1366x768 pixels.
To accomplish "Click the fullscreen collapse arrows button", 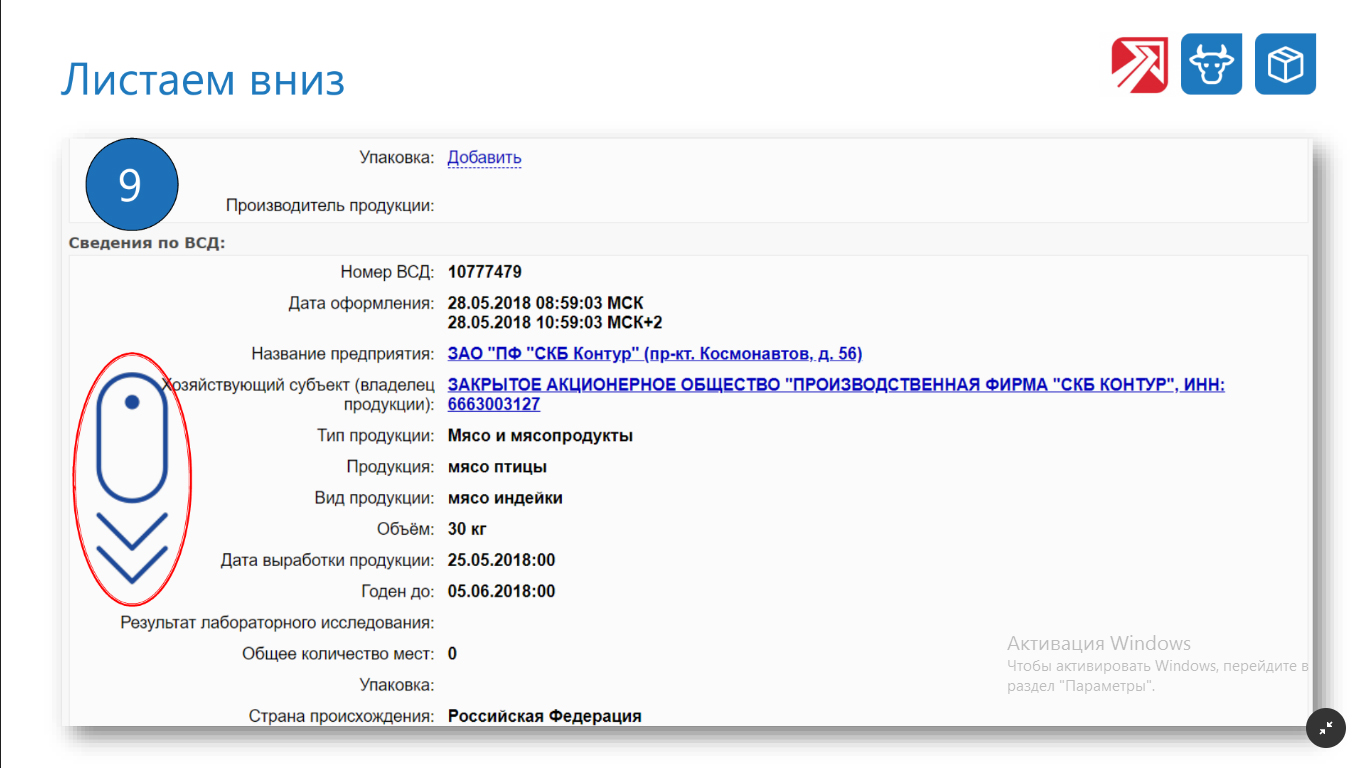I will point(1326,727).
